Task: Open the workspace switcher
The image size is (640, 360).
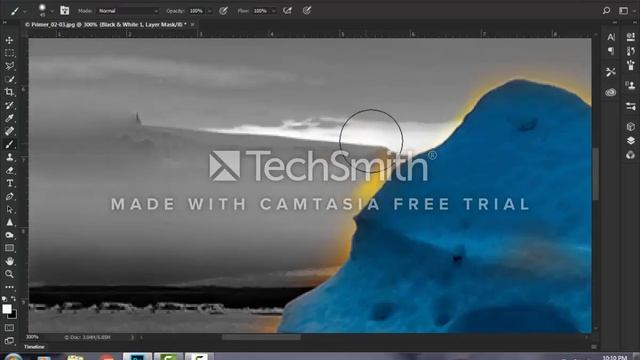Action: [x=623, y=11]
